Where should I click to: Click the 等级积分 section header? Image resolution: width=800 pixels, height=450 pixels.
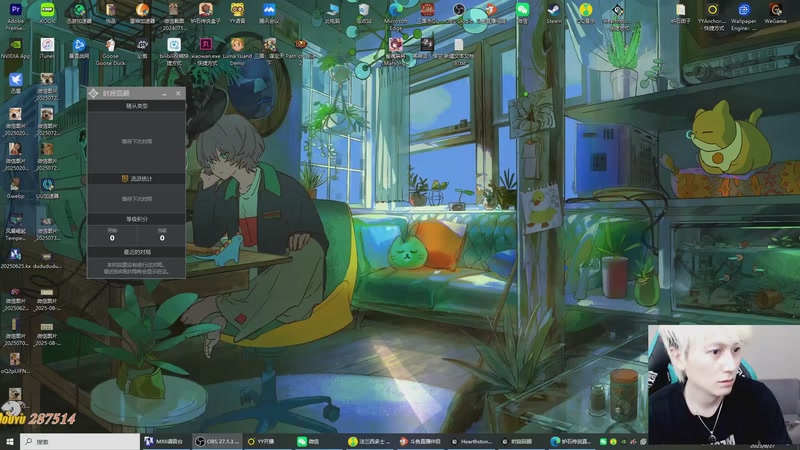[136, 219]
